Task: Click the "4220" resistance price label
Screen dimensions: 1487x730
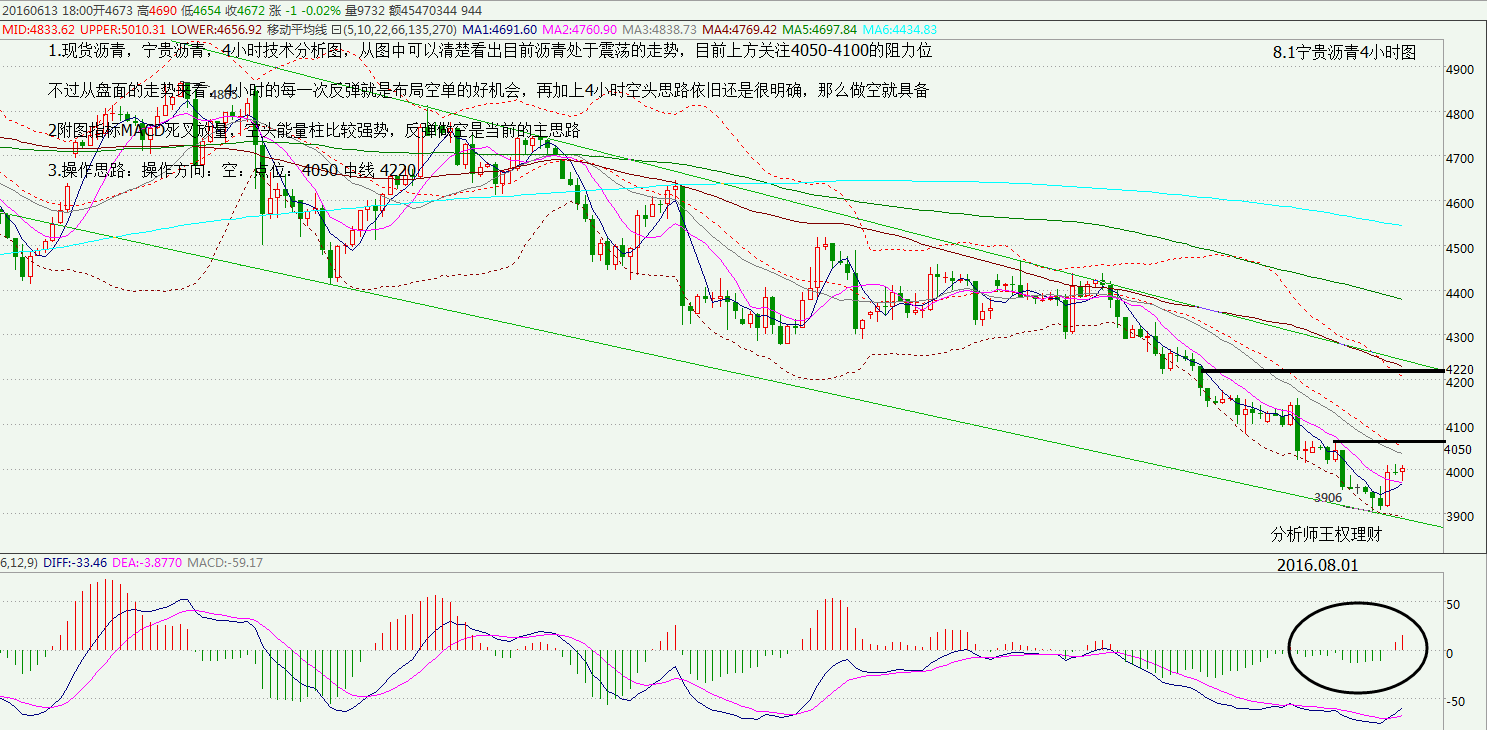Action: pos(1459,370)
